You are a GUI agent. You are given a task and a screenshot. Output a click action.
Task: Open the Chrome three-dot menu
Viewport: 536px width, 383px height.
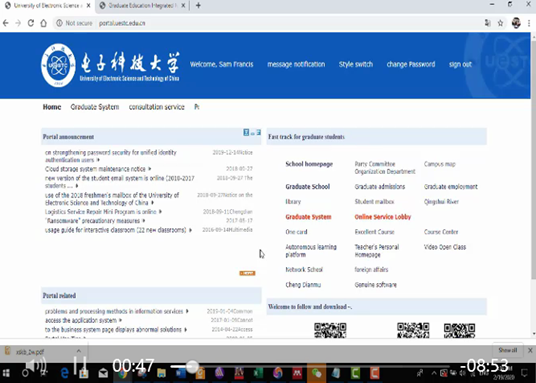pyautogui.click(x=529, y=23)
